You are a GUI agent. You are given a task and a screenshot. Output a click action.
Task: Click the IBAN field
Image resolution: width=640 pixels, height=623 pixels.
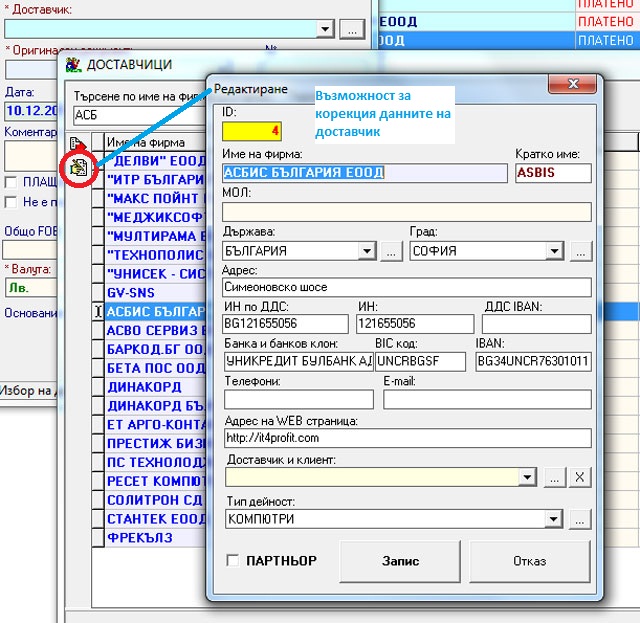533,361
